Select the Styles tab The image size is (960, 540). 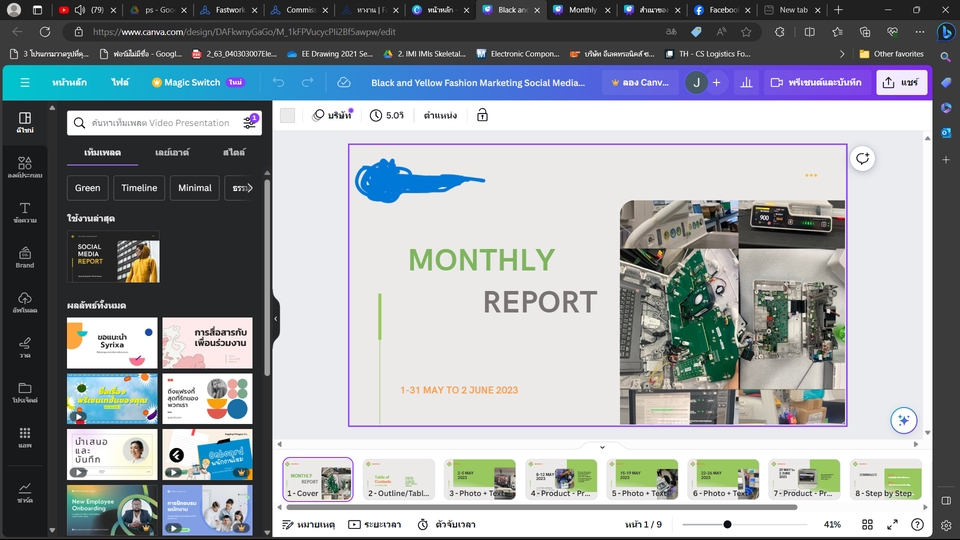[234, 152]
